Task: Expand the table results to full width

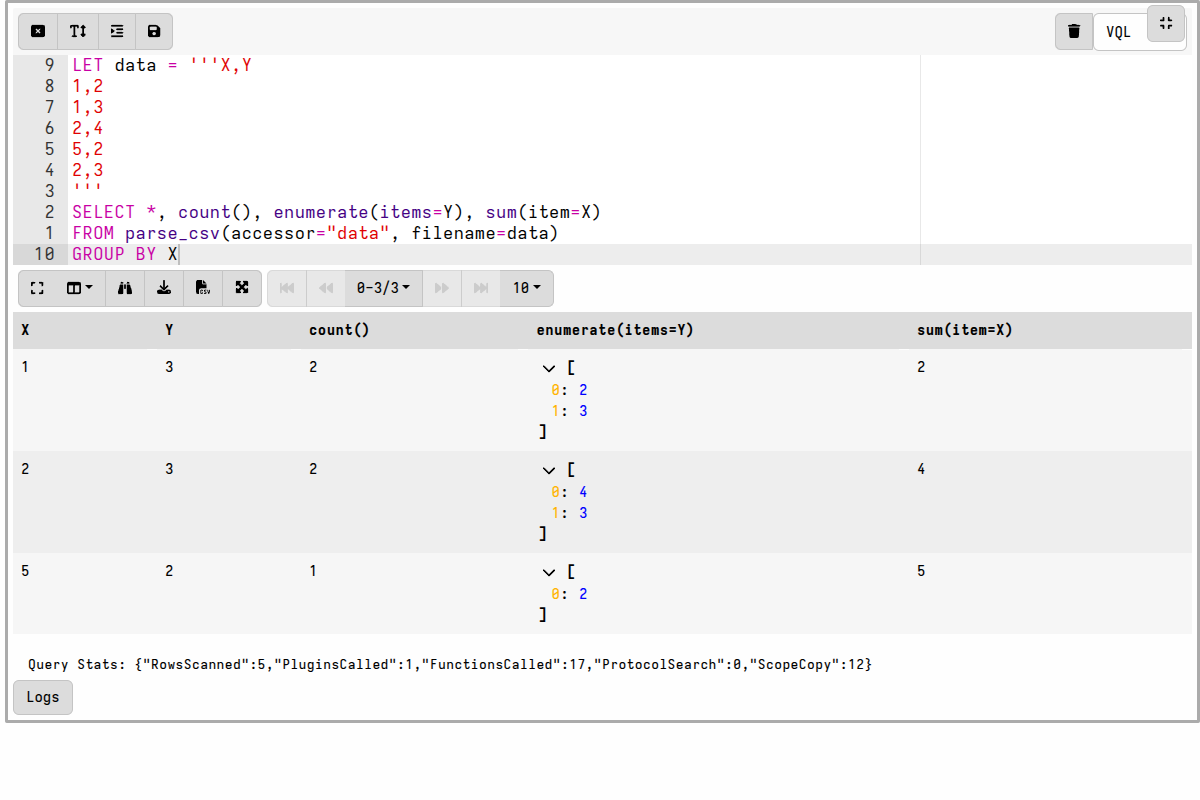Action: point(242,288)
